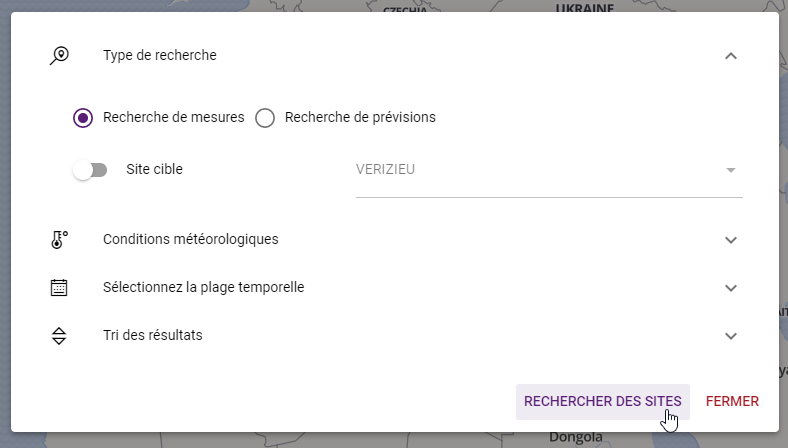Collapse the Type de recherche section
The width and height of the screenshot is (788, 448).
coord(731,55)
